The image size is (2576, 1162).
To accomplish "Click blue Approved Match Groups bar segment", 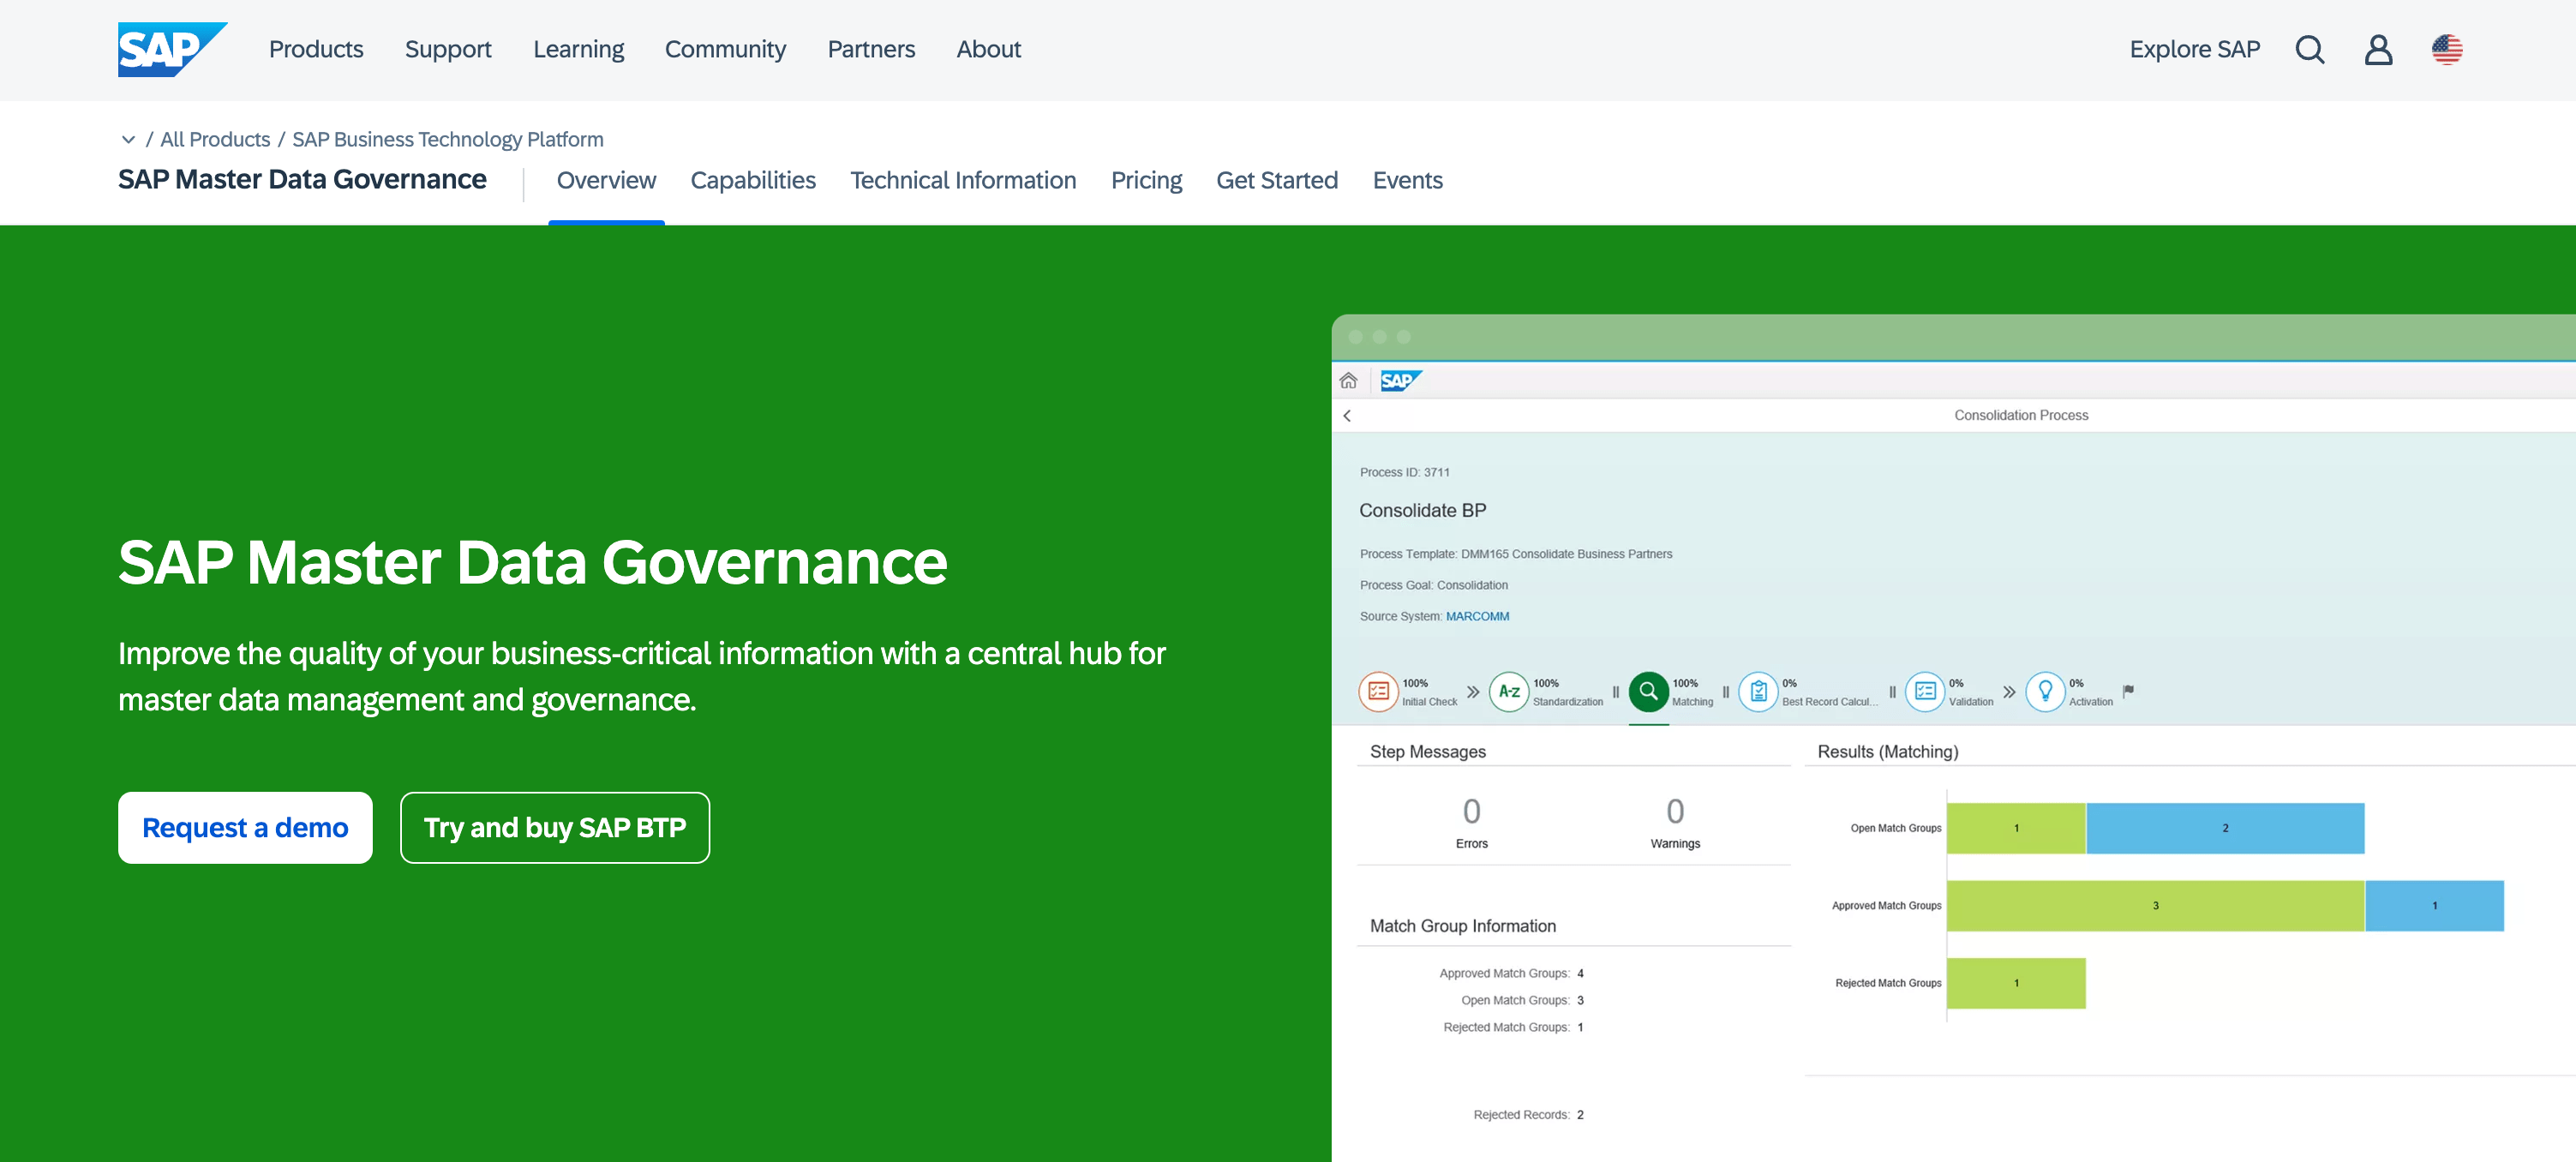I will (2434, 905).
